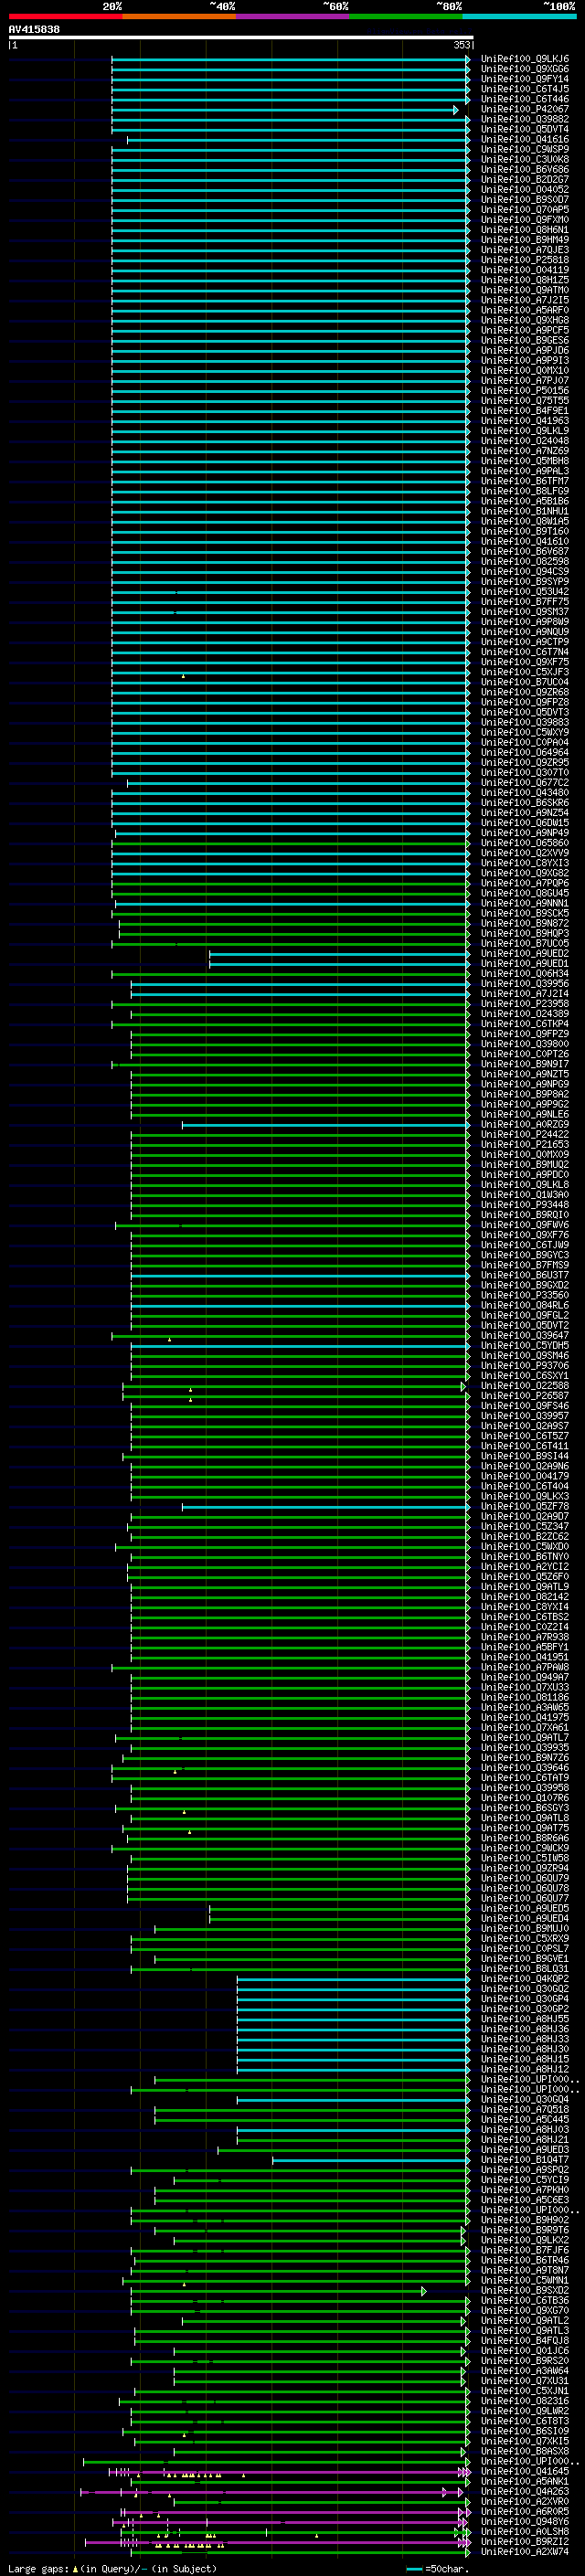Select label UniRef100_Q39647
Image resolution: width=585 pixels, height=2576 pixels.
525,1336
